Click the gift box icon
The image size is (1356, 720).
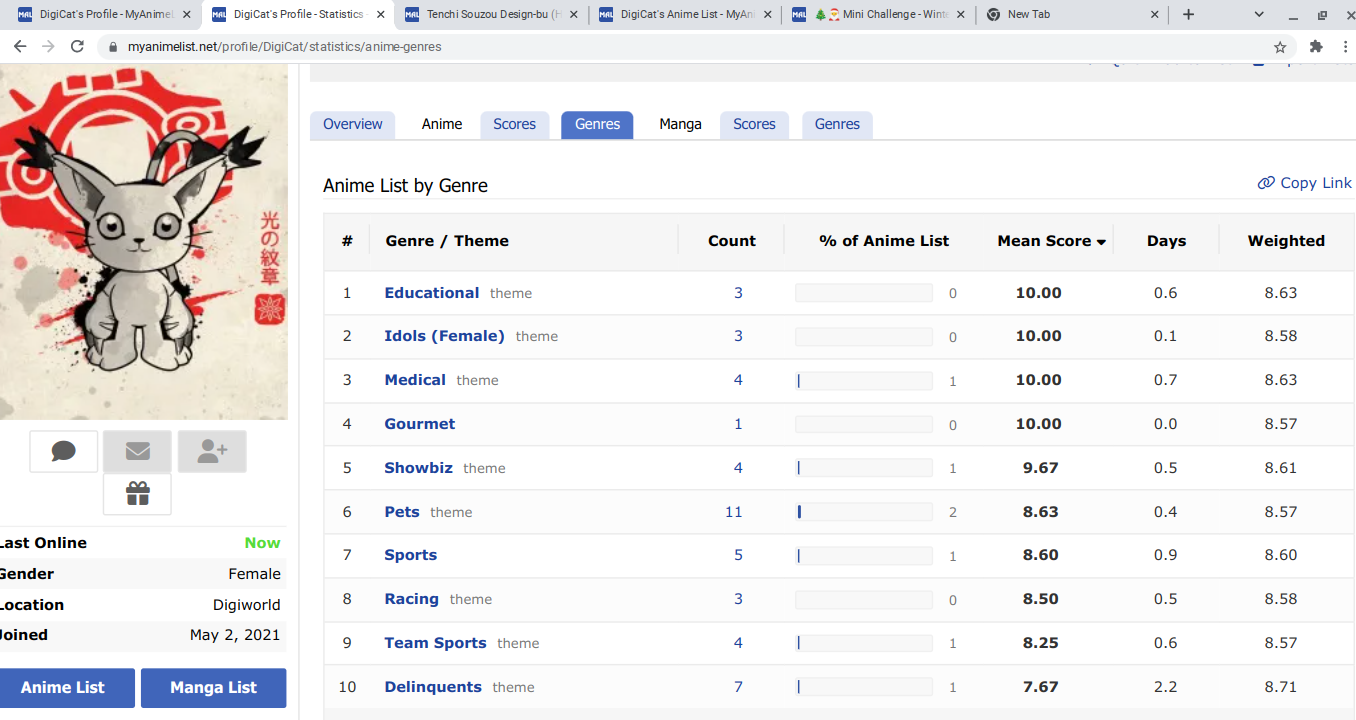pos(138,494)
